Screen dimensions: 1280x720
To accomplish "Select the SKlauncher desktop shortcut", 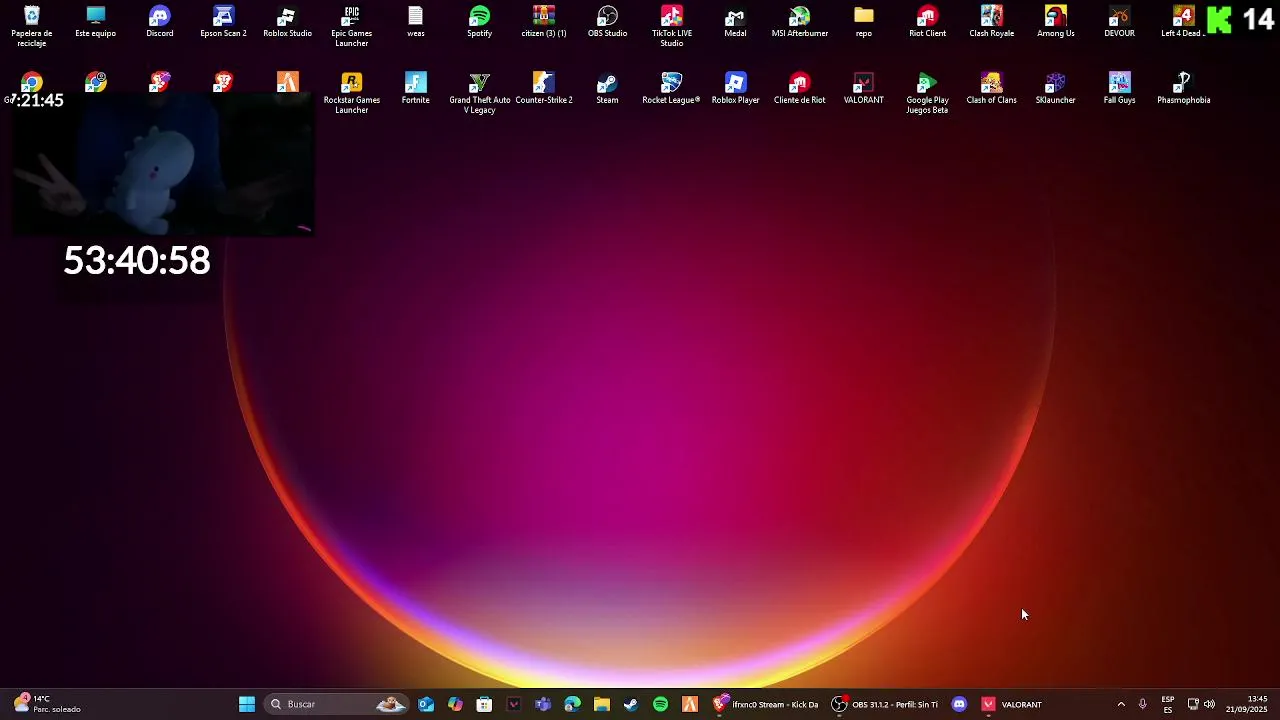I will tap(1056, 89).
